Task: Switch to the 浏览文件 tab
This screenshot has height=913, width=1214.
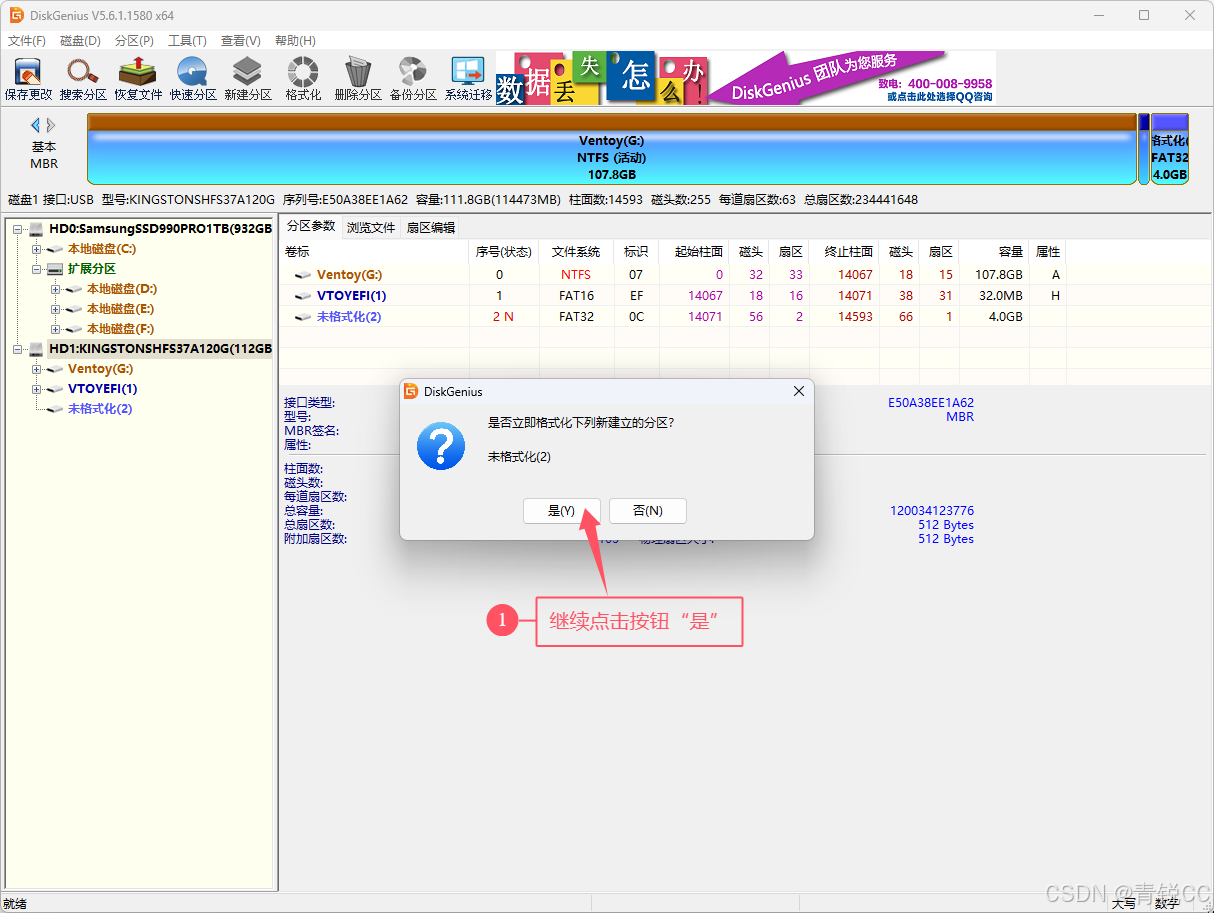Action: coord(371,227)
